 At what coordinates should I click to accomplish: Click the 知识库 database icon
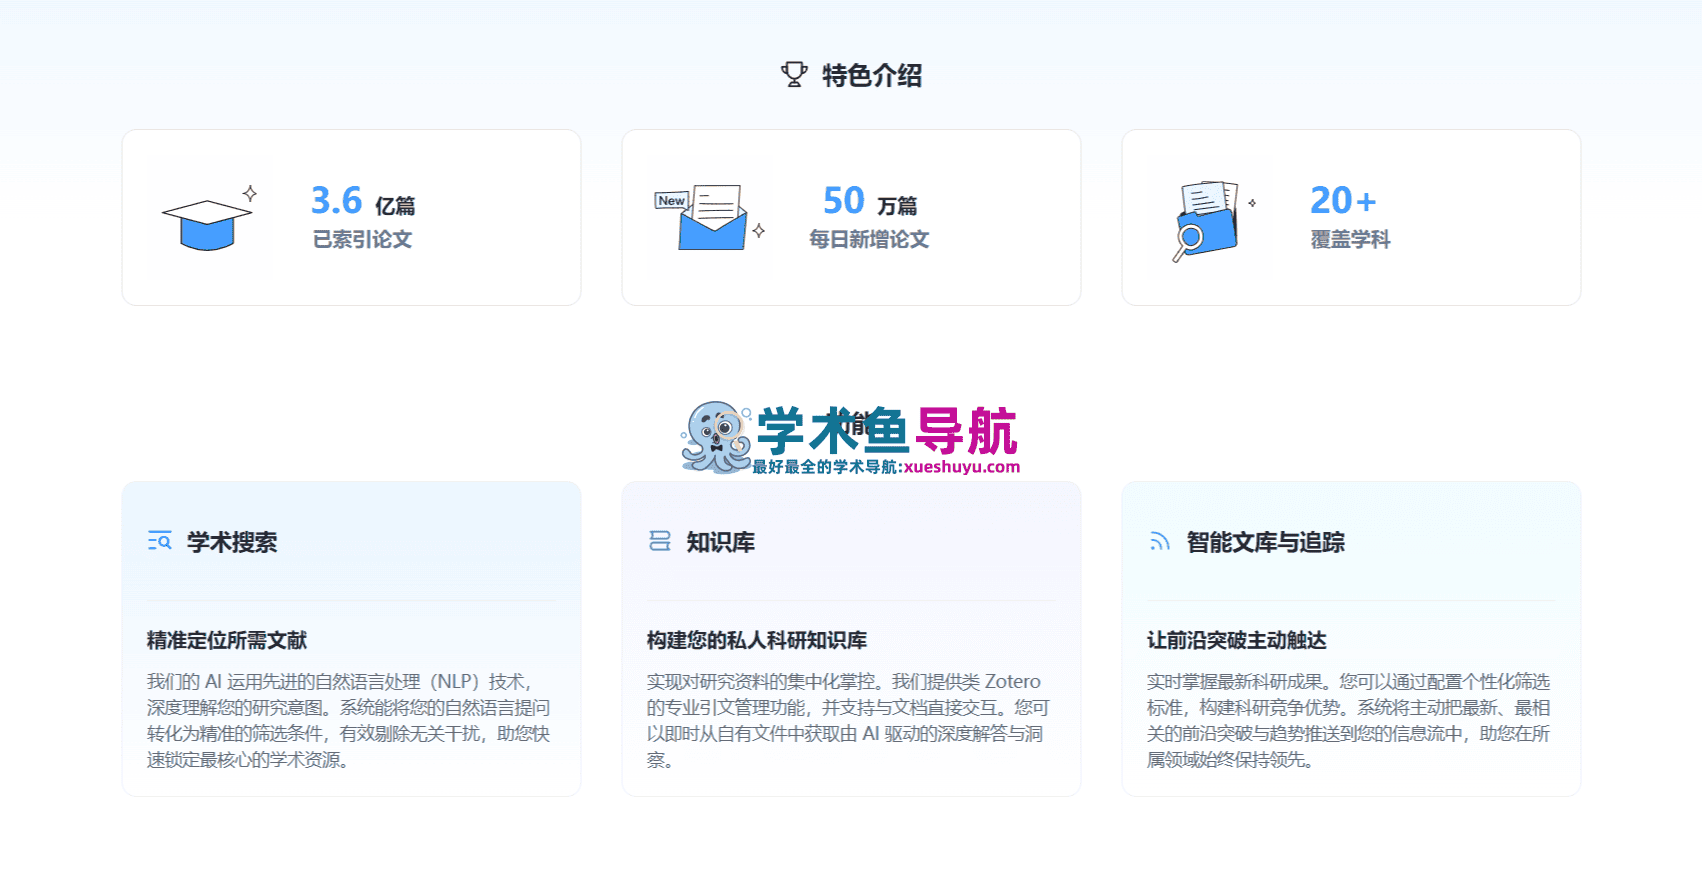(660, 541)
